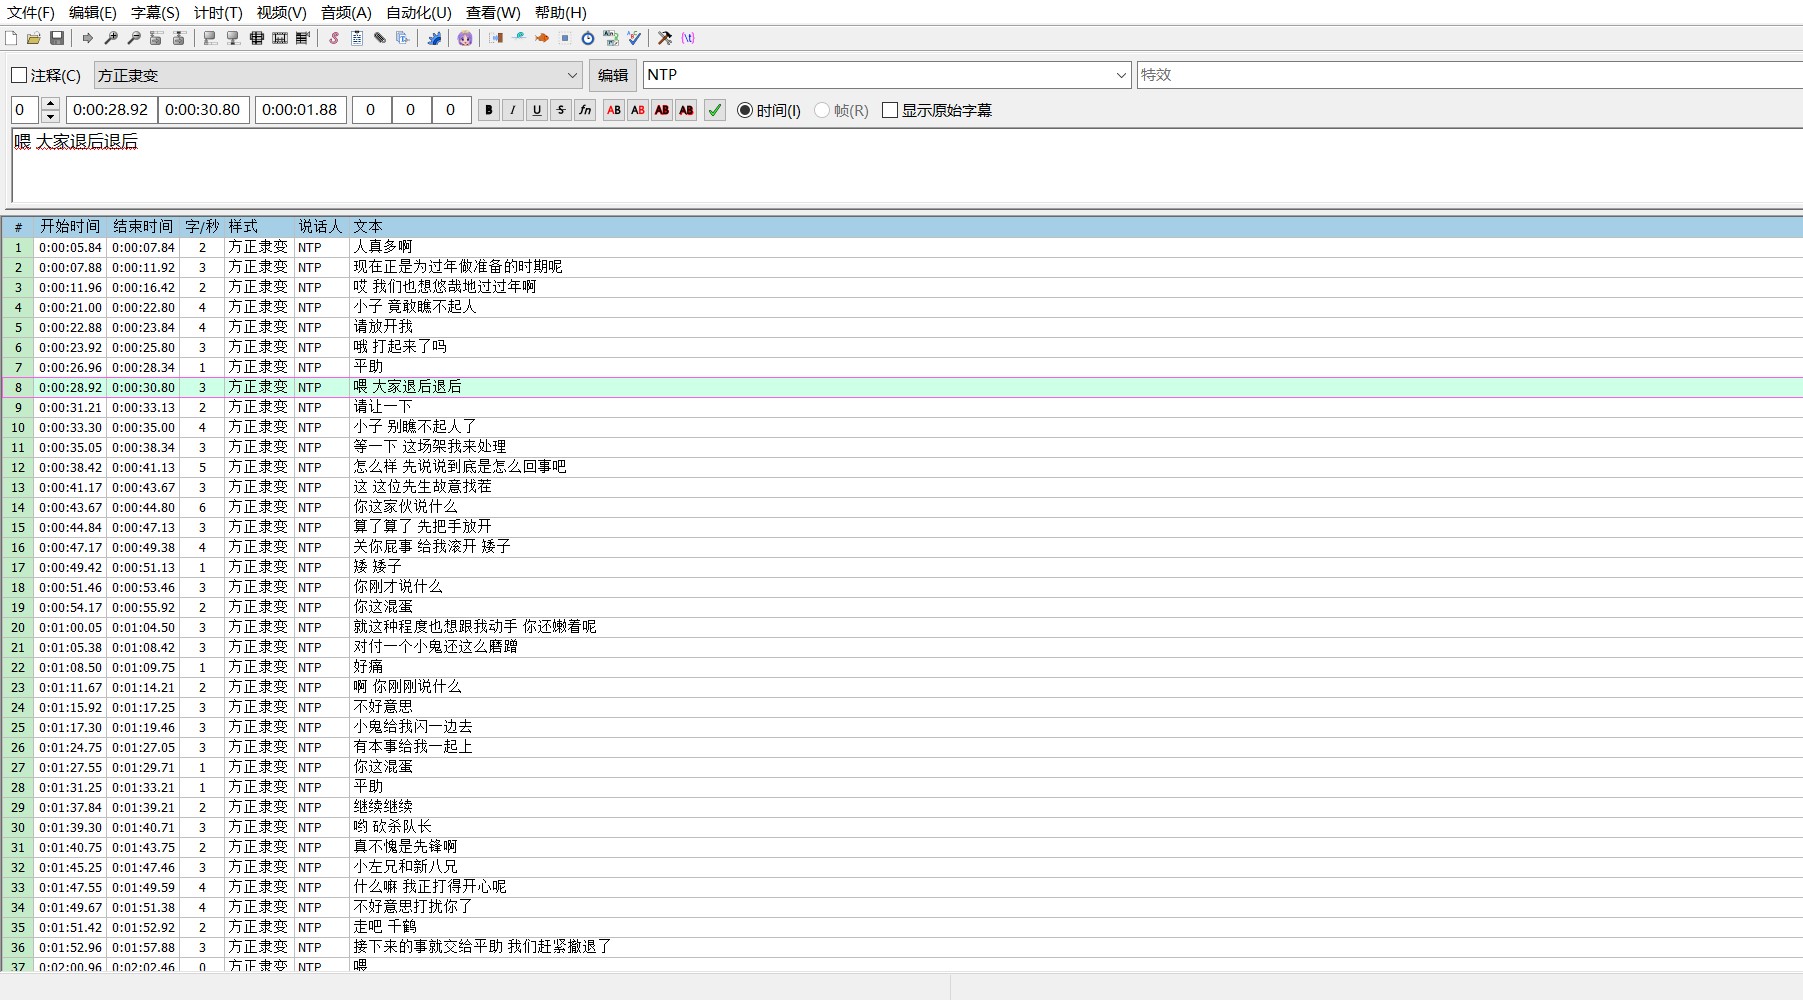Open script properties clipboard icon
Viewport: 1803px width, 1000px height.
pyautogui.click(x=357, y=38)
